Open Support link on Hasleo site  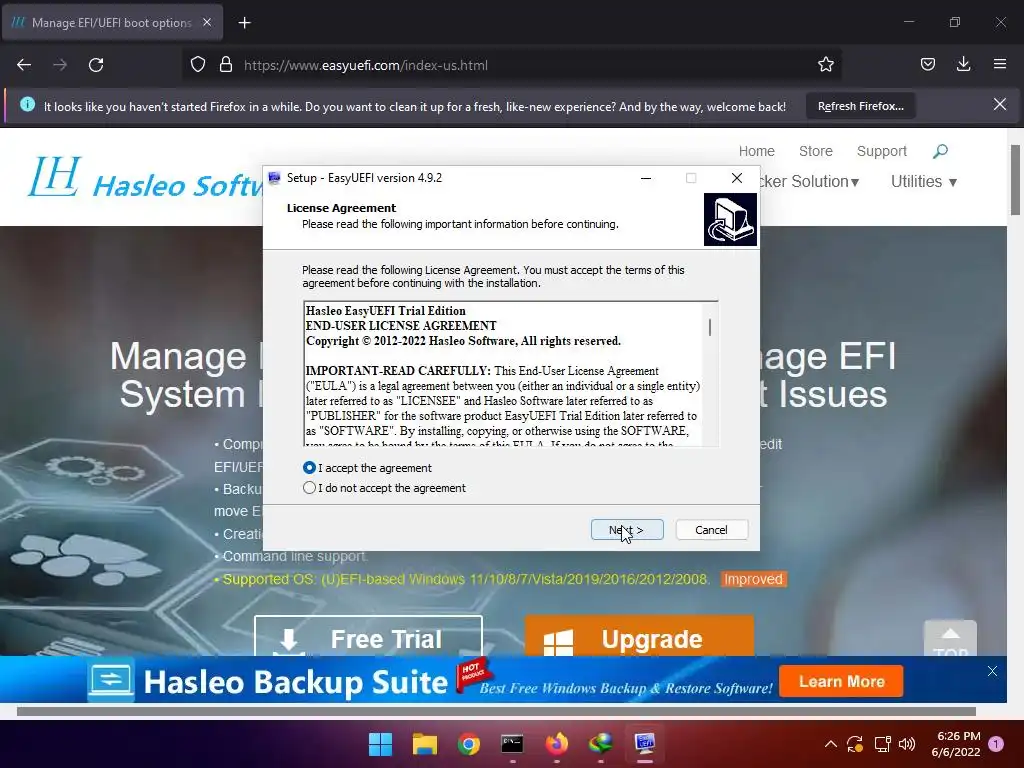tap(882, 151)
